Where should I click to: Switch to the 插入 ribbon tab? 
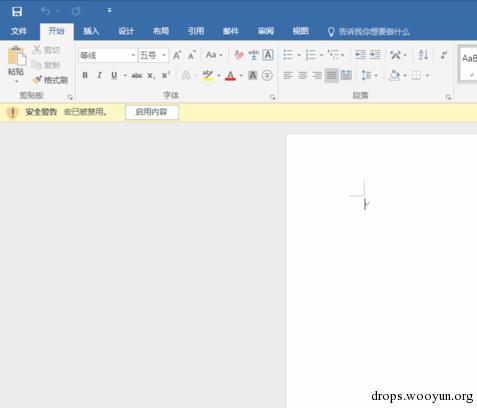[x=91, y=31]
